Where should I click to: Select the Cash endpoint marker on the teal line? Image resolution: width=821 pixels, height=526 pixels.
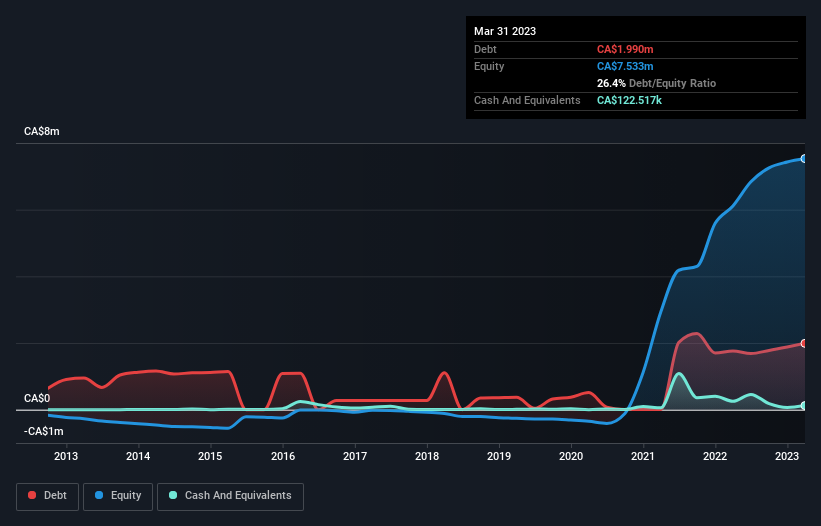[804, 406]
